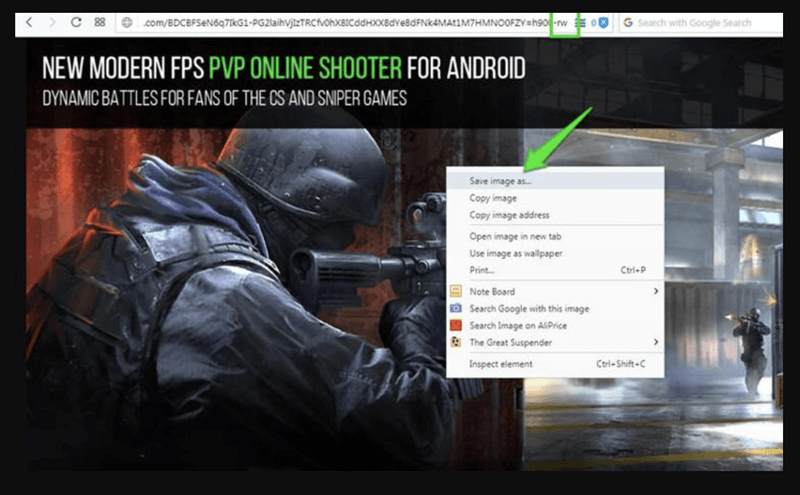Expand The Great Suspender submenu arrow
The height and width of the screenshot is (495, 800).
[656, 342]
